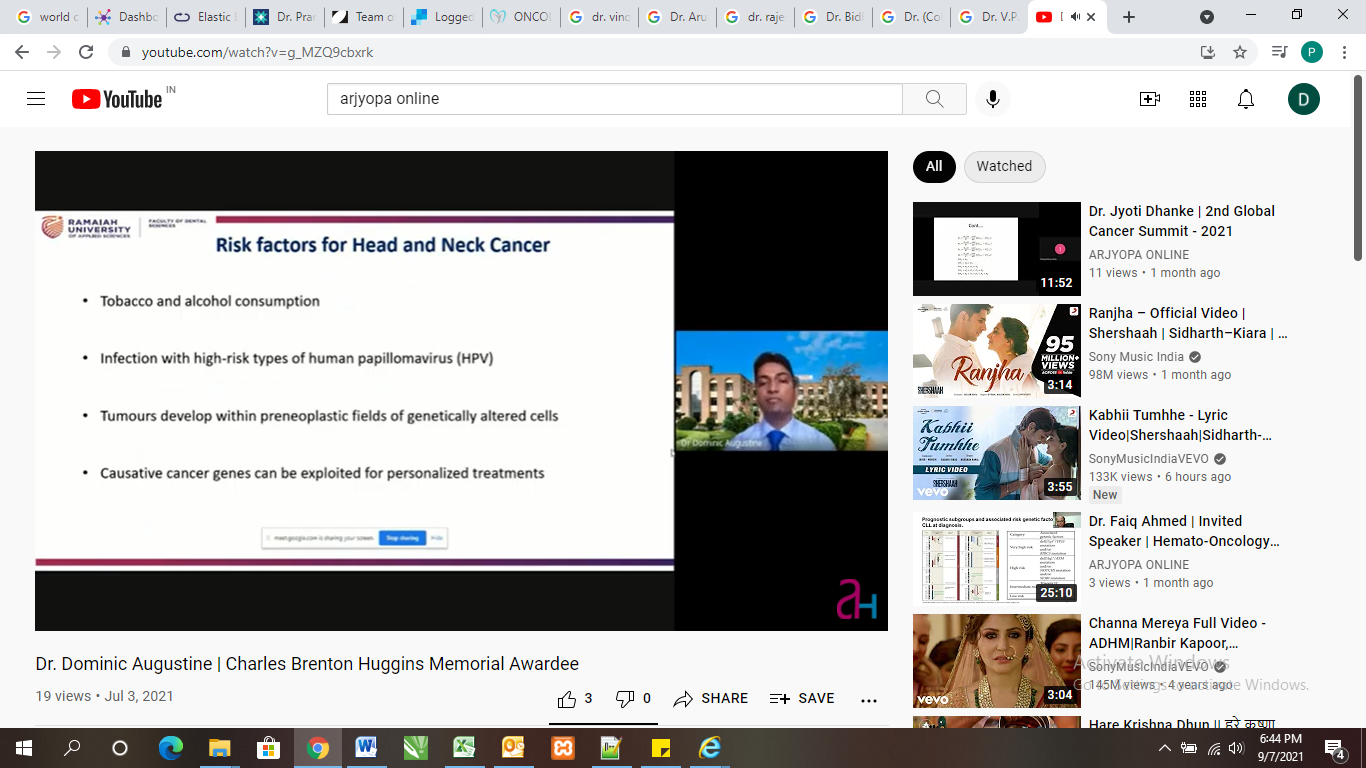This screenshot has height=768, width=1366.
Task: Switch to the ONCO browser tab
Action: 520,17
